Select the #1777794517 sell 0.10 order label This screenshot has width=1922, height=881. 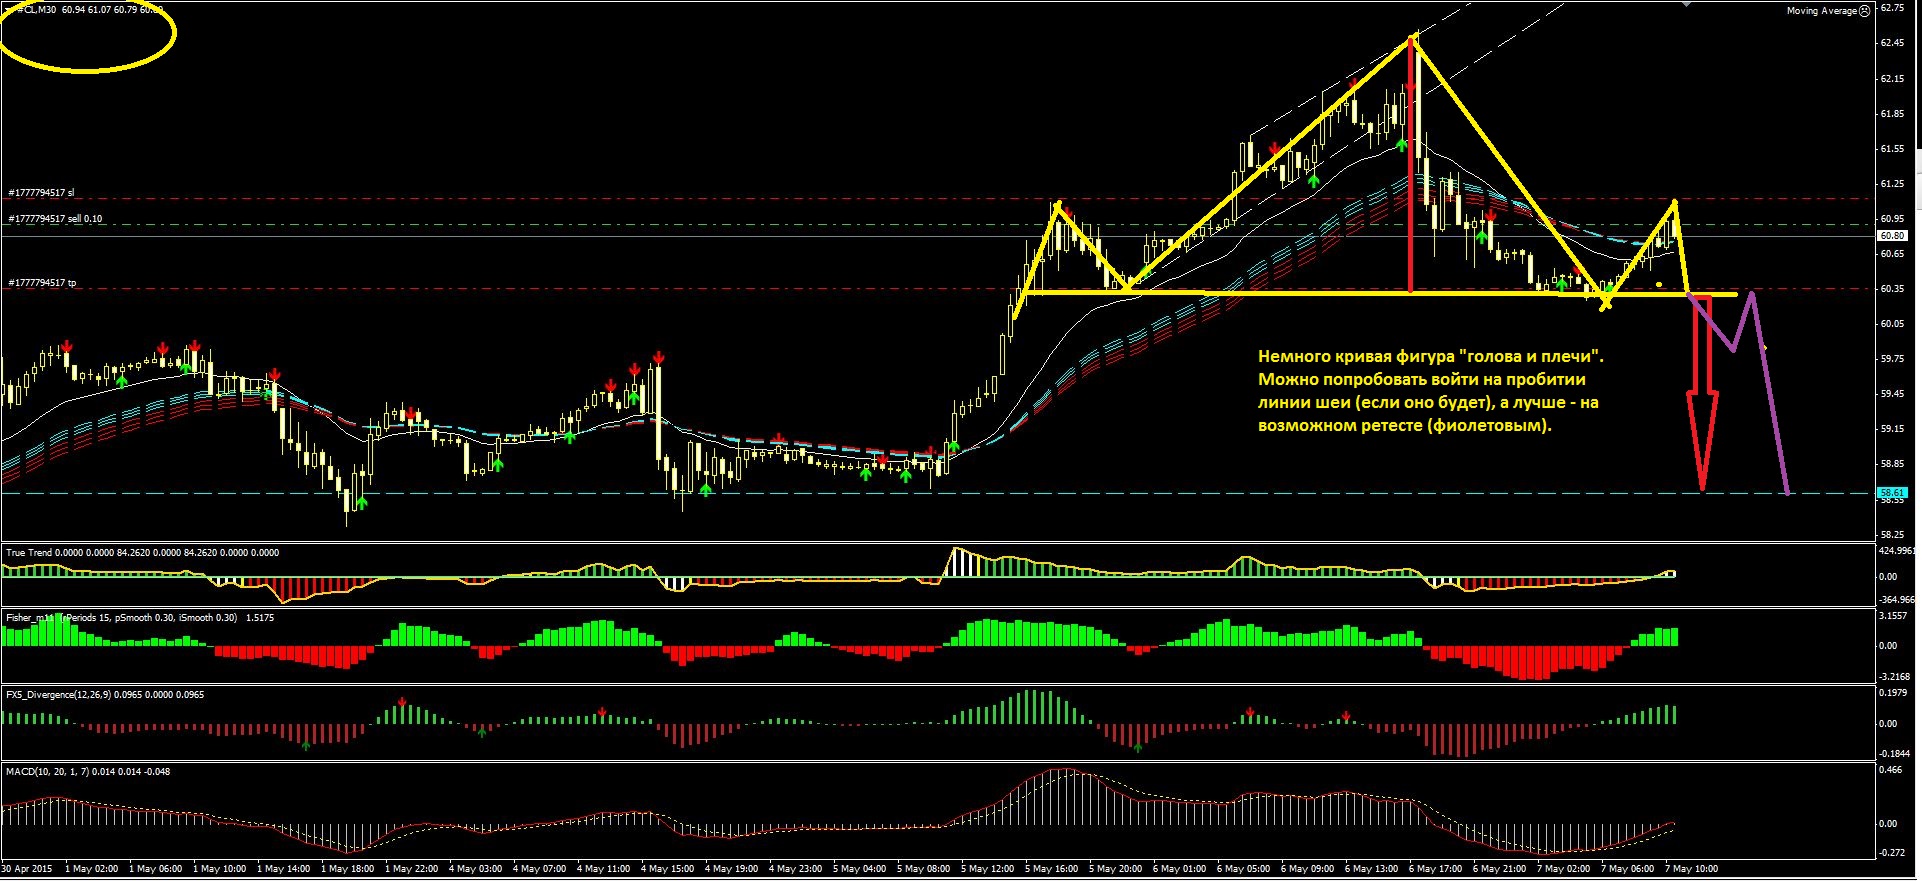pyautogui.click(x=55, y=218)
